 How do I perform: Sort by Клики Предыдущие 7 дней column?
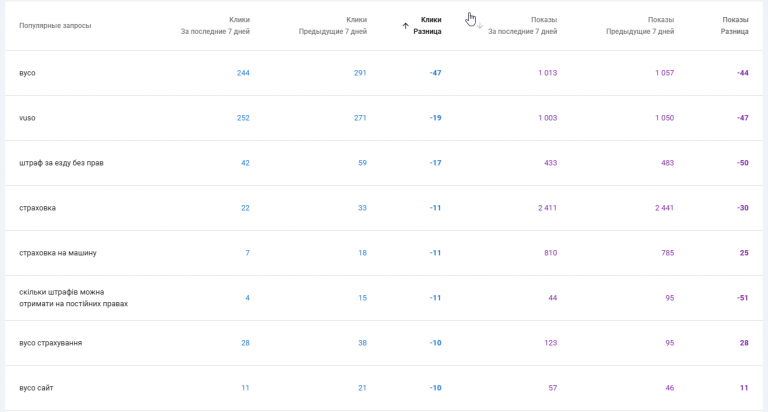tap(333, 25)
